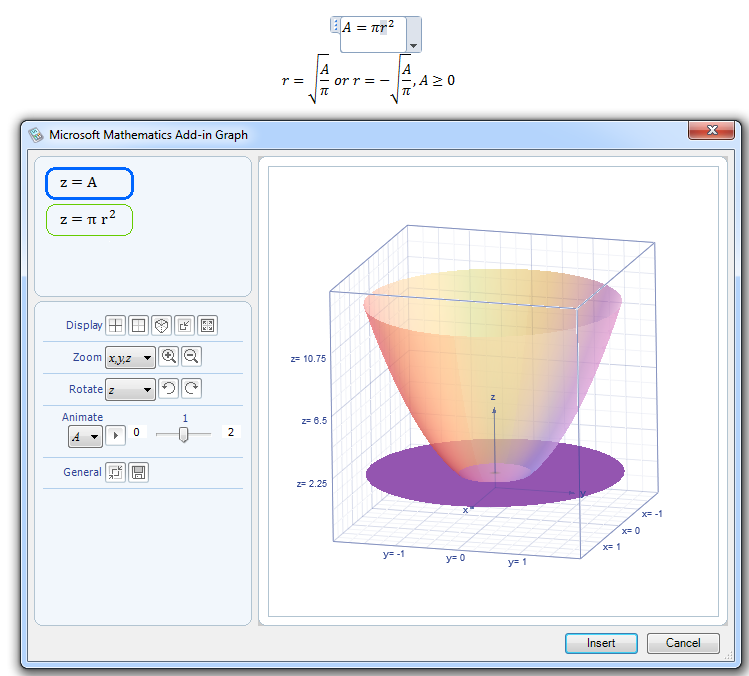Click the Insert button
Viewport: 749px width, 676px height.
point(601,643)
